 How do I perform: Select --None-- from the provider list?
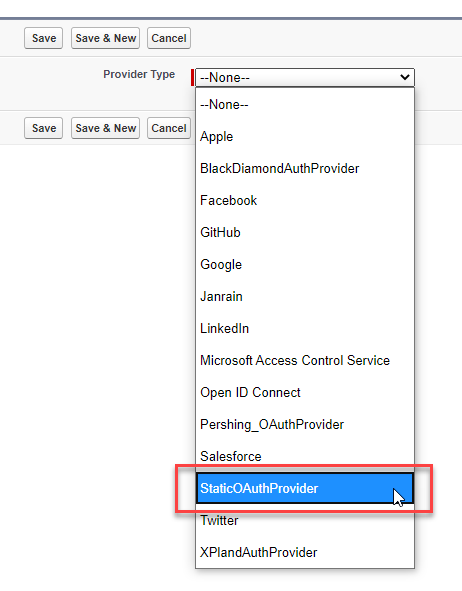305,104
